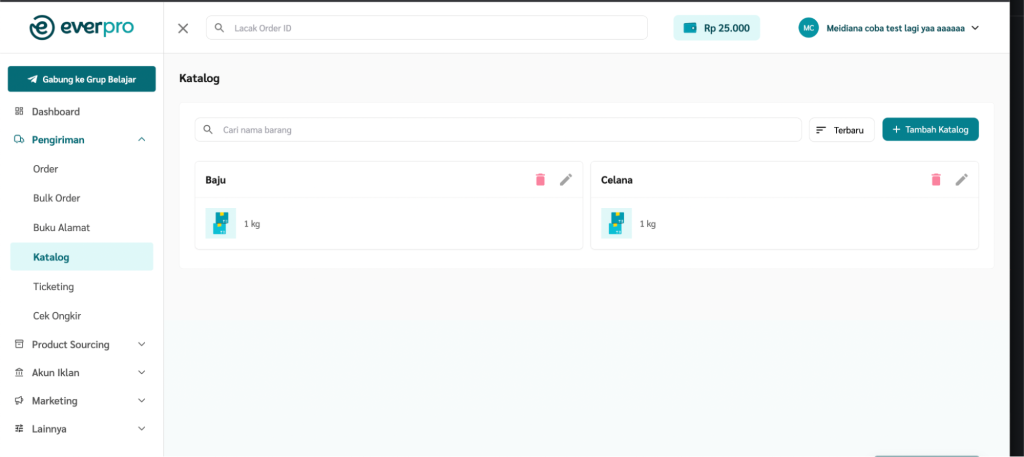Click the pencil icon on Celana card
The width and height of the screenshot is (1024, 457).
[x=962, y=180]
